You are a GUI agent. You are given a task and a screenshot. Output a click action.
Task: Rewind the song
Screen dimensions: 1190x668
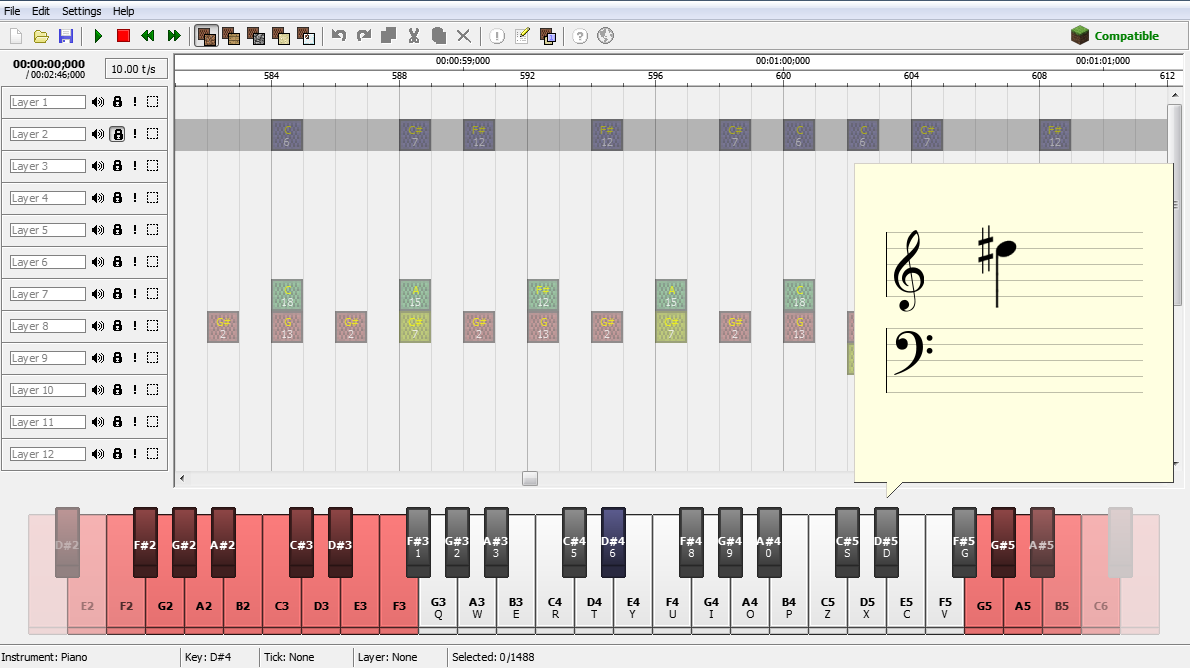point(148,36)
